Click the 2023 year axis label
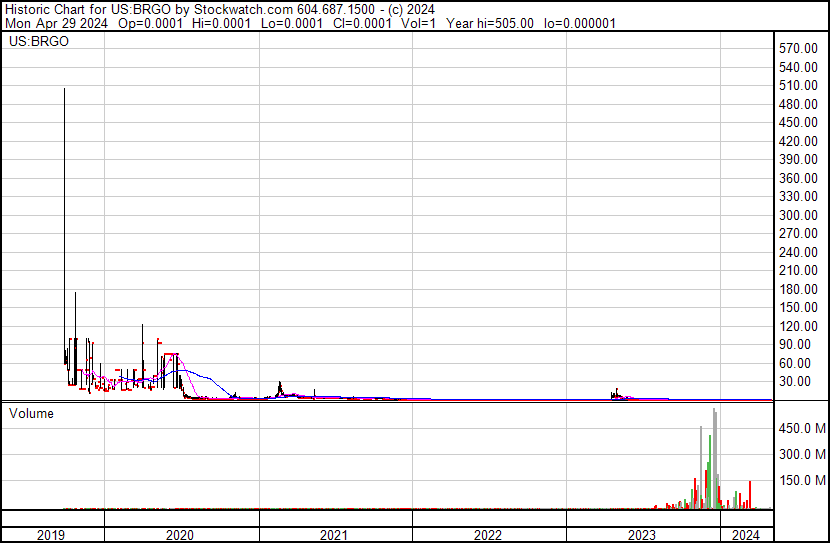Viewport: 830px width, 543px height. coord(642,535)
